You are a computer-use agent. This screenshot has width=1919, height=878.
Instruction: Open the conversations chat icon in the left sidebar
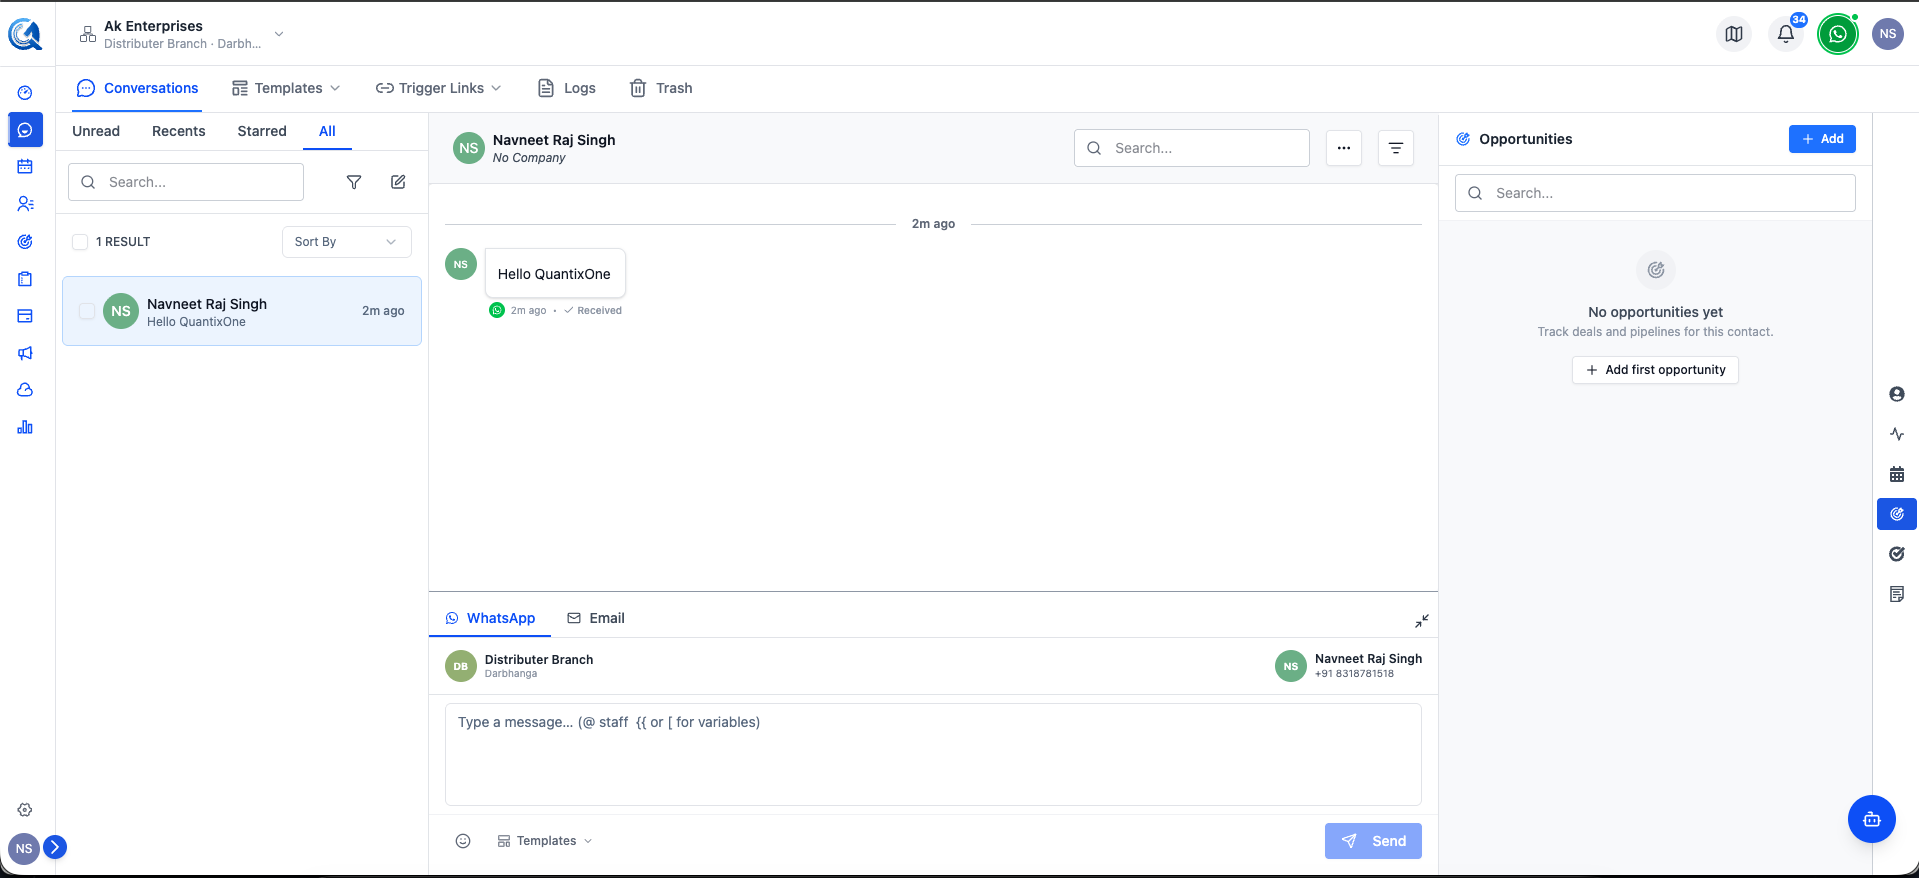click(x=25, y=130)
